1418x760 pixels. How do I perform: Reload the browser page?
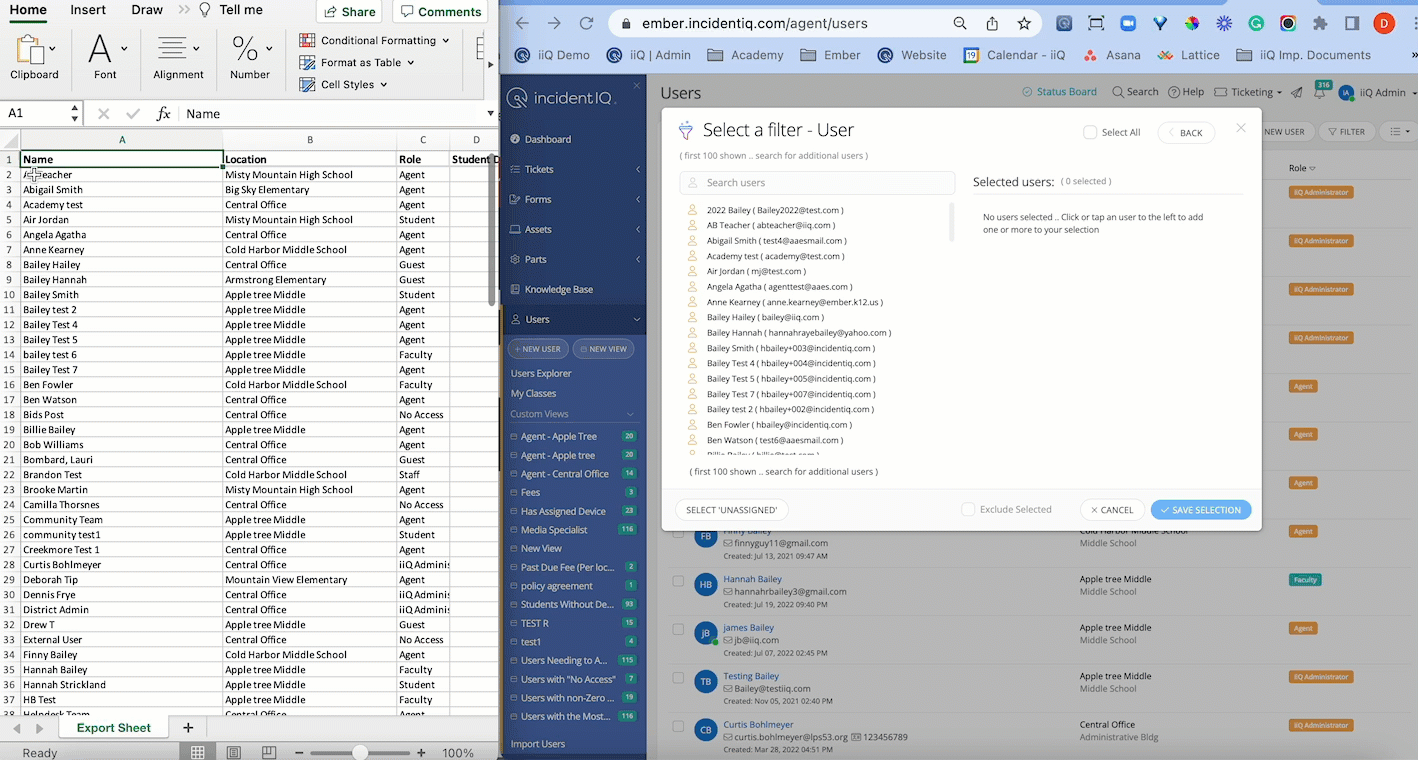(586, 23)
